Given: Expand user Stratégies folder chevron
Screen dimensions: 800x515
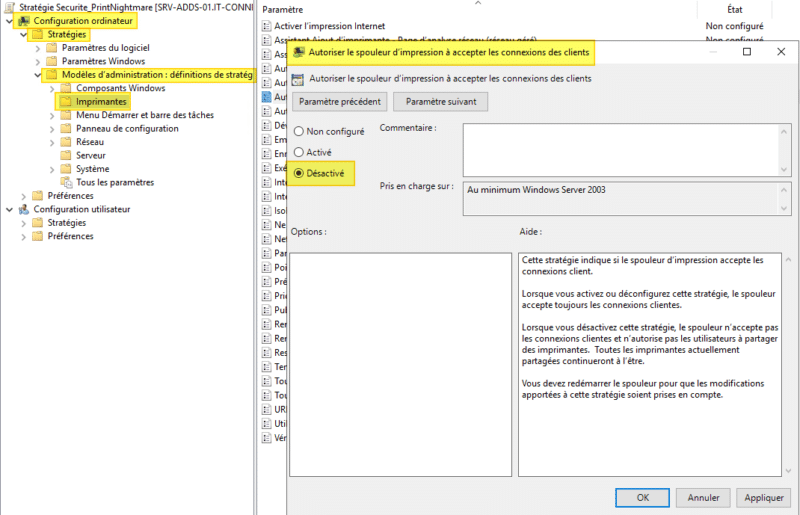Looking at the screenshot, I should (23, 223).
